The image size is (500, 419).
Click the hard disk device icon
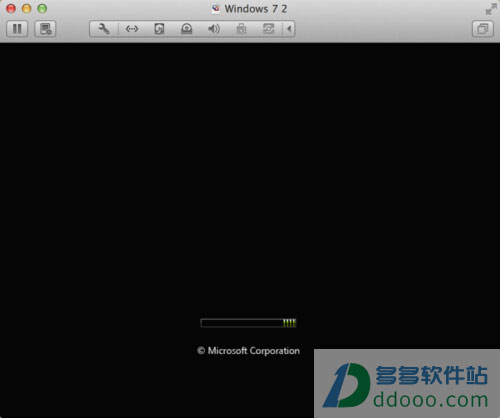[159, 29]
